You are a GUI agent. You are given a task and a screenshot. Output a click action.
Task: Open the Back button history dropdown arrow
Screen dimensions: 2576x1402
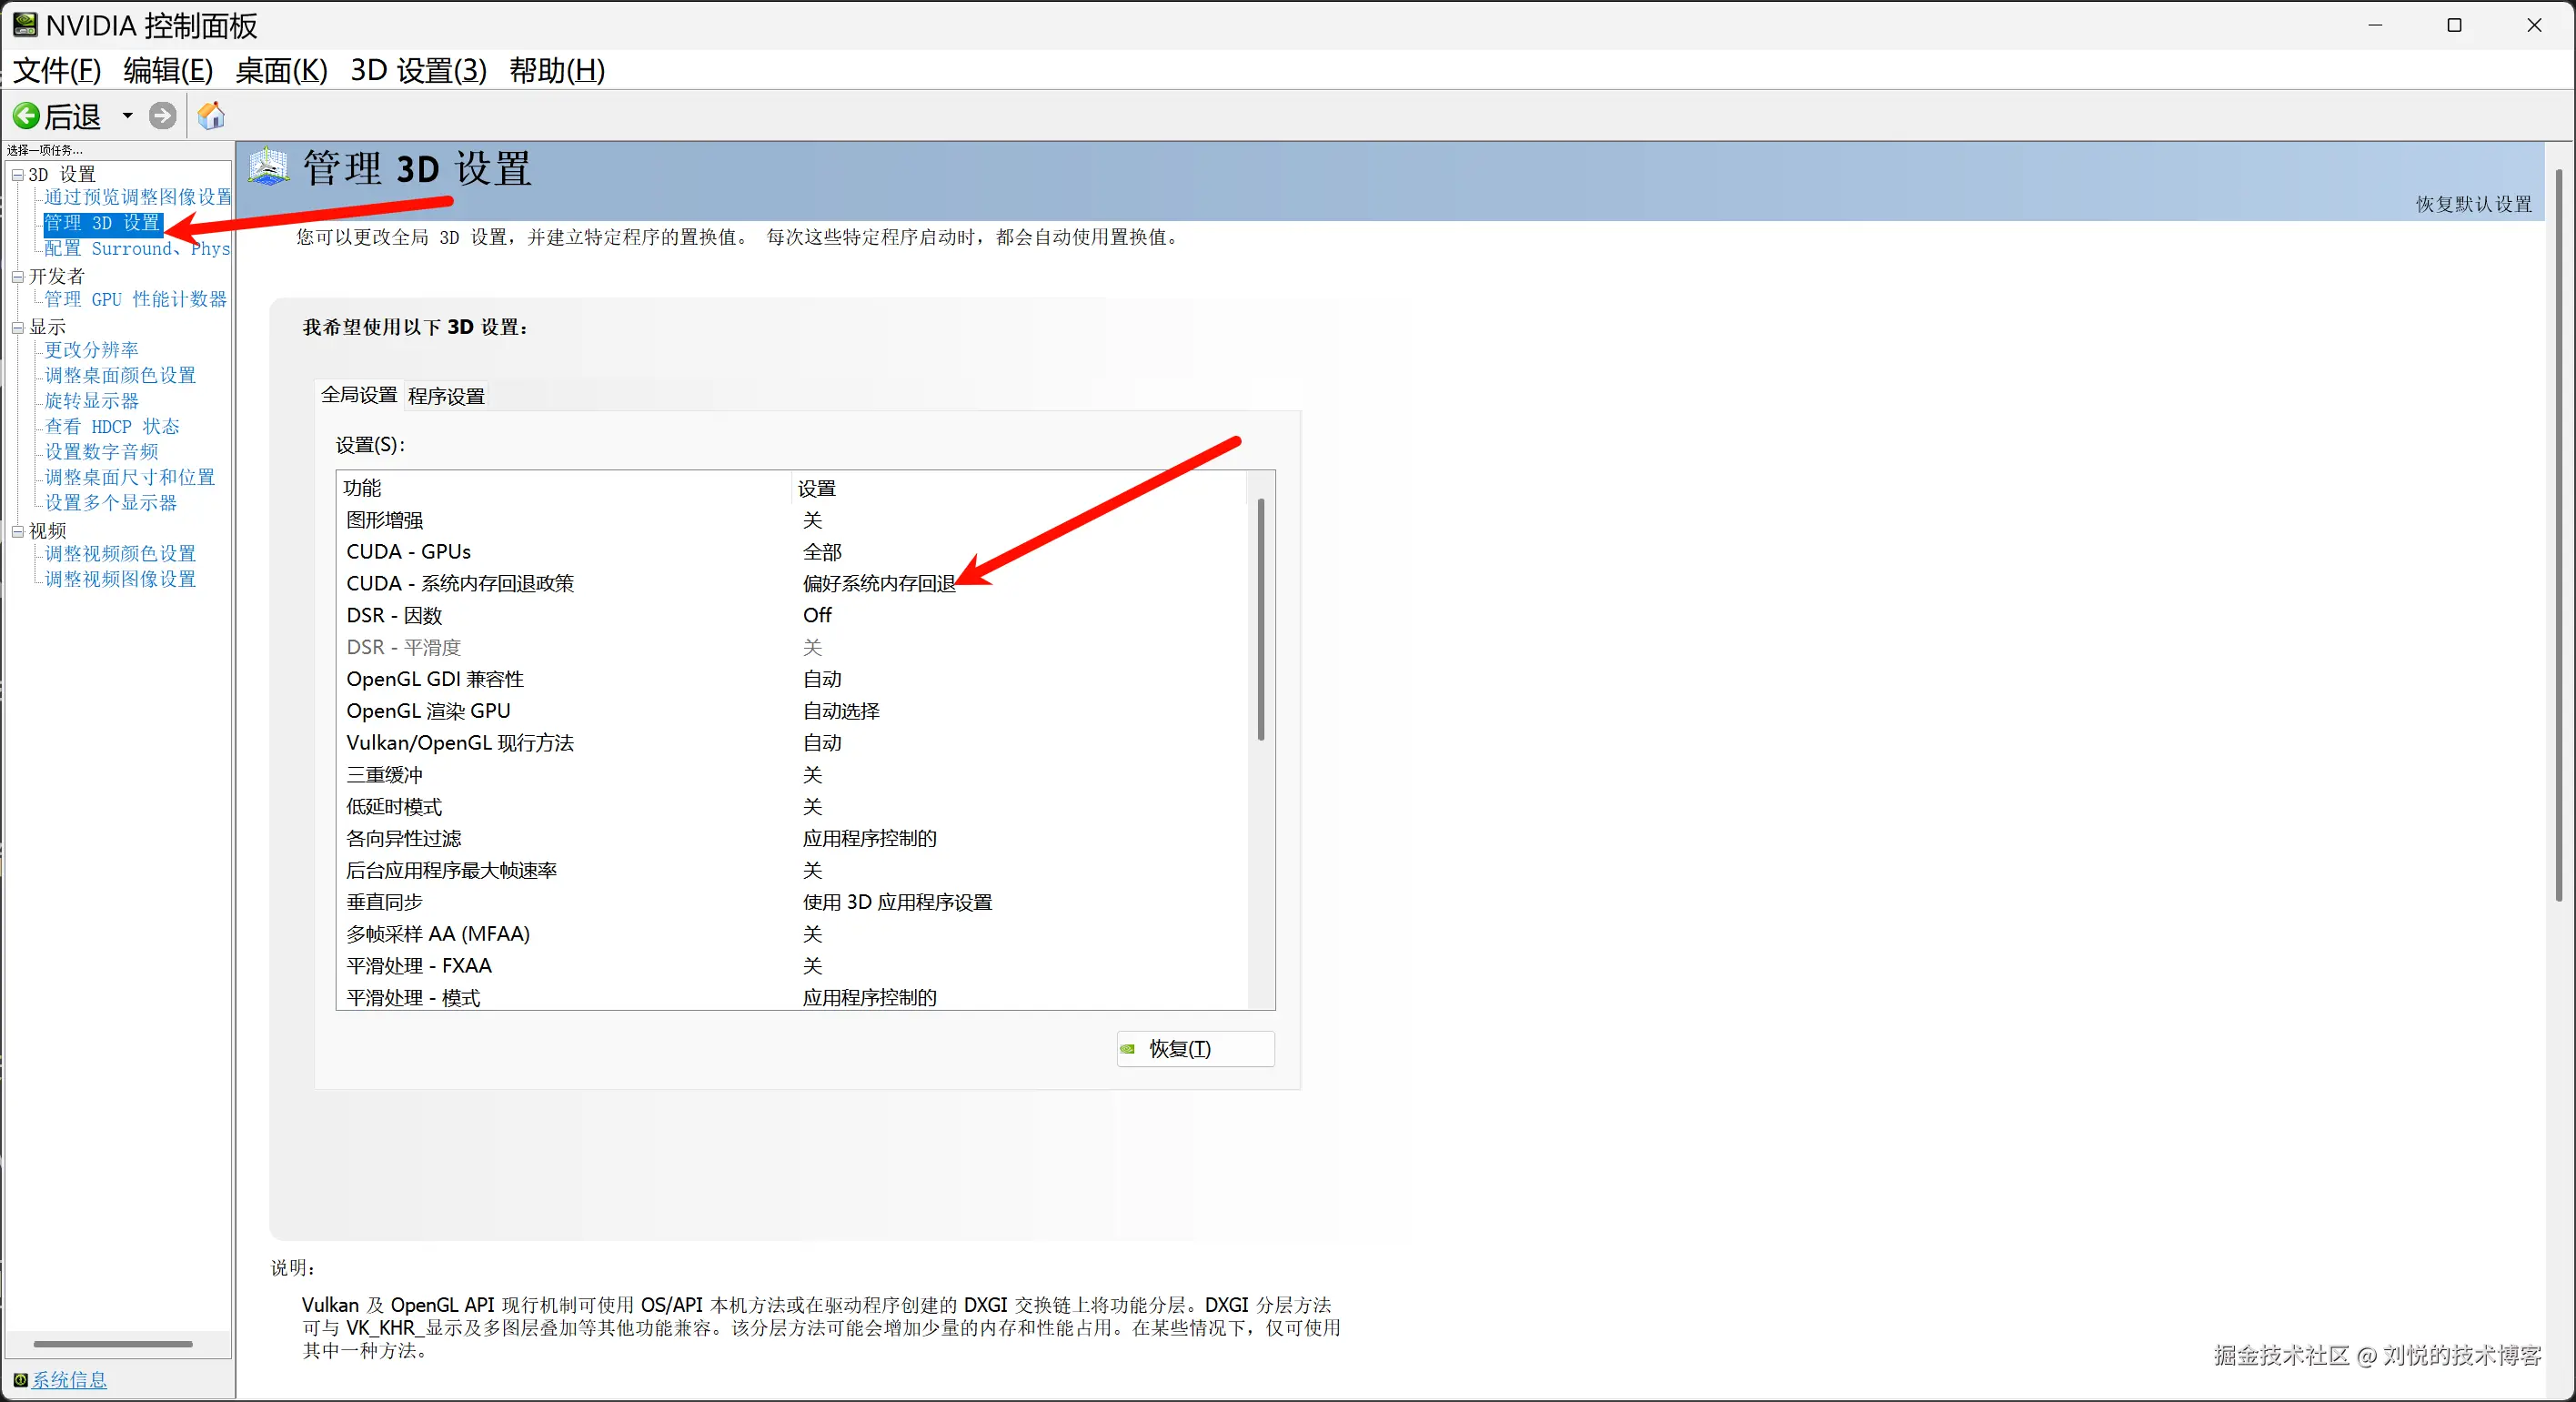(x=127, y=116)
